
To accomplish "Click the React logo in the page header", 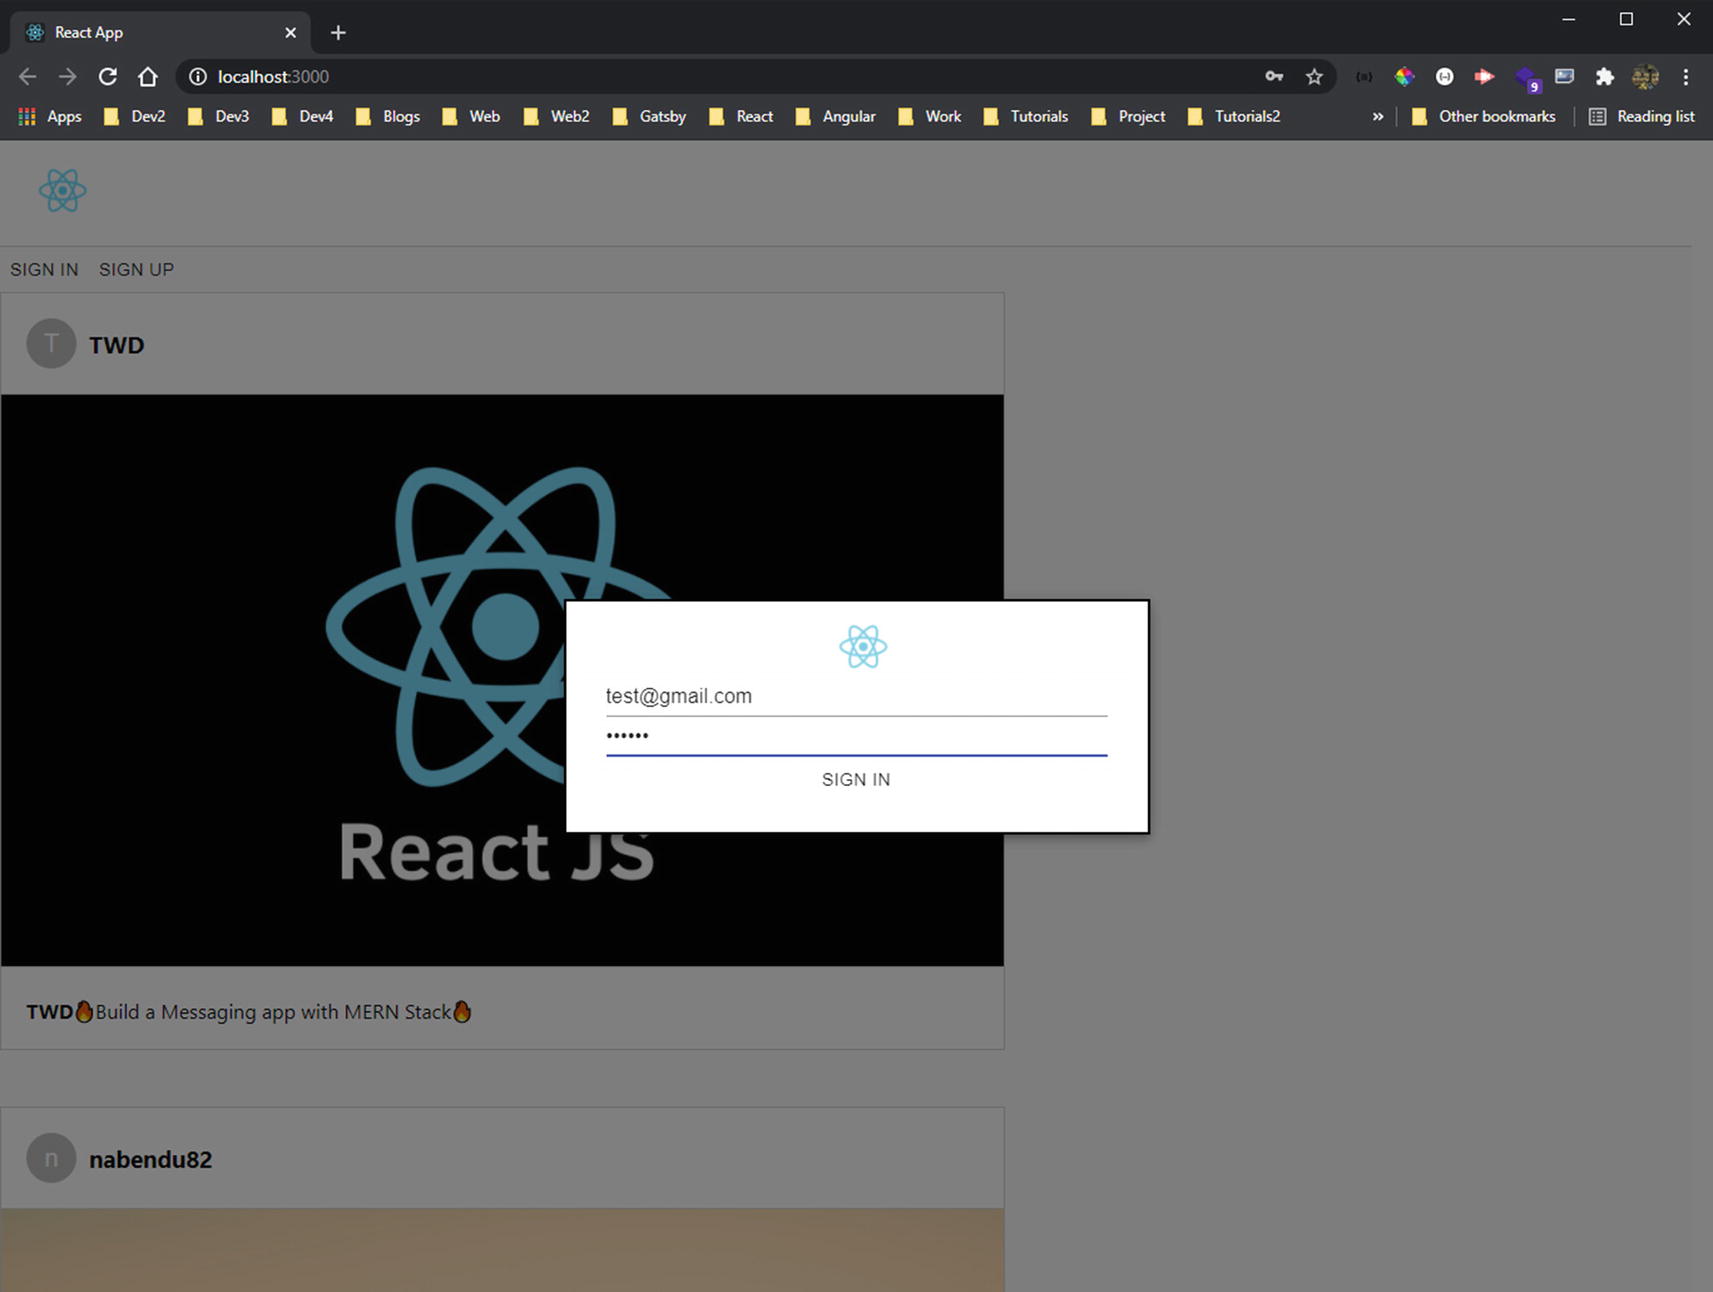I will pyautogui.click(x=62, y=190).
